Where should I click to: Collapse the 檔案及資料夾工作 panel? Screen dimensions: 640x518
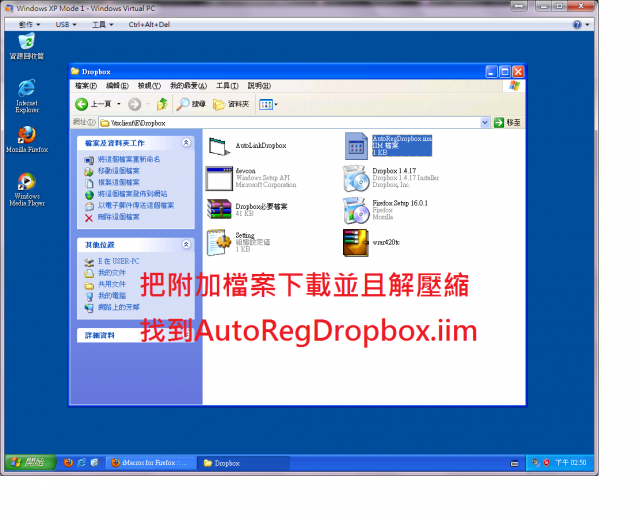(186, 142)
